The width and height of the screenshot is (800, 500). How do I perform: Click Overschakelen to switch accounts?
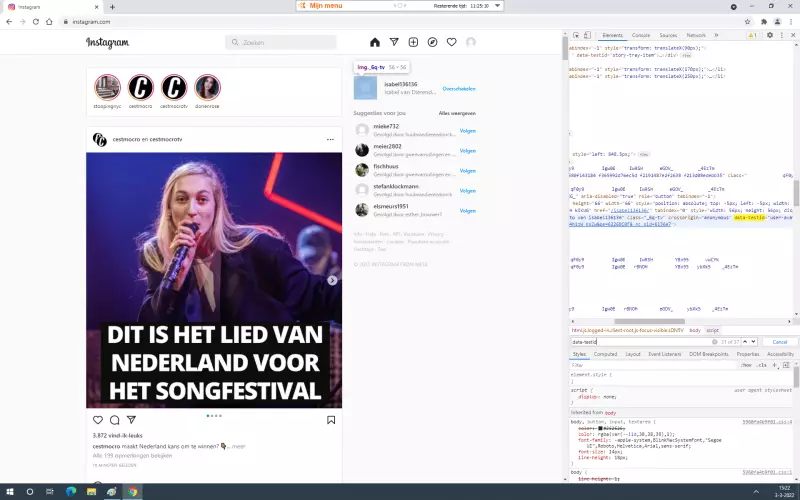point(459,89)
